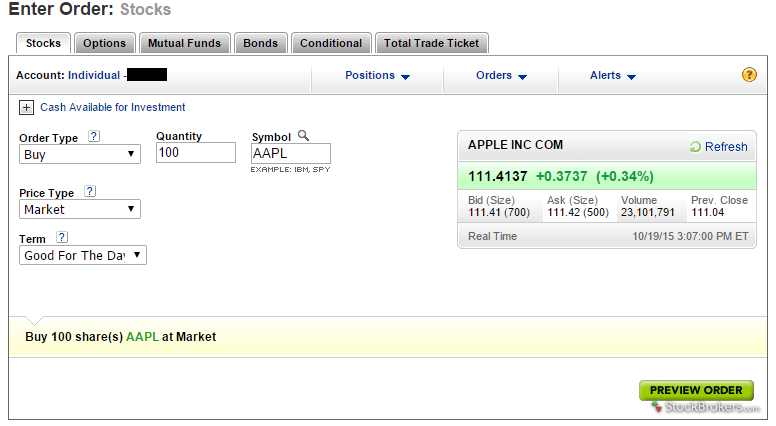Click into the Quantity input field

tap(196, 153)
